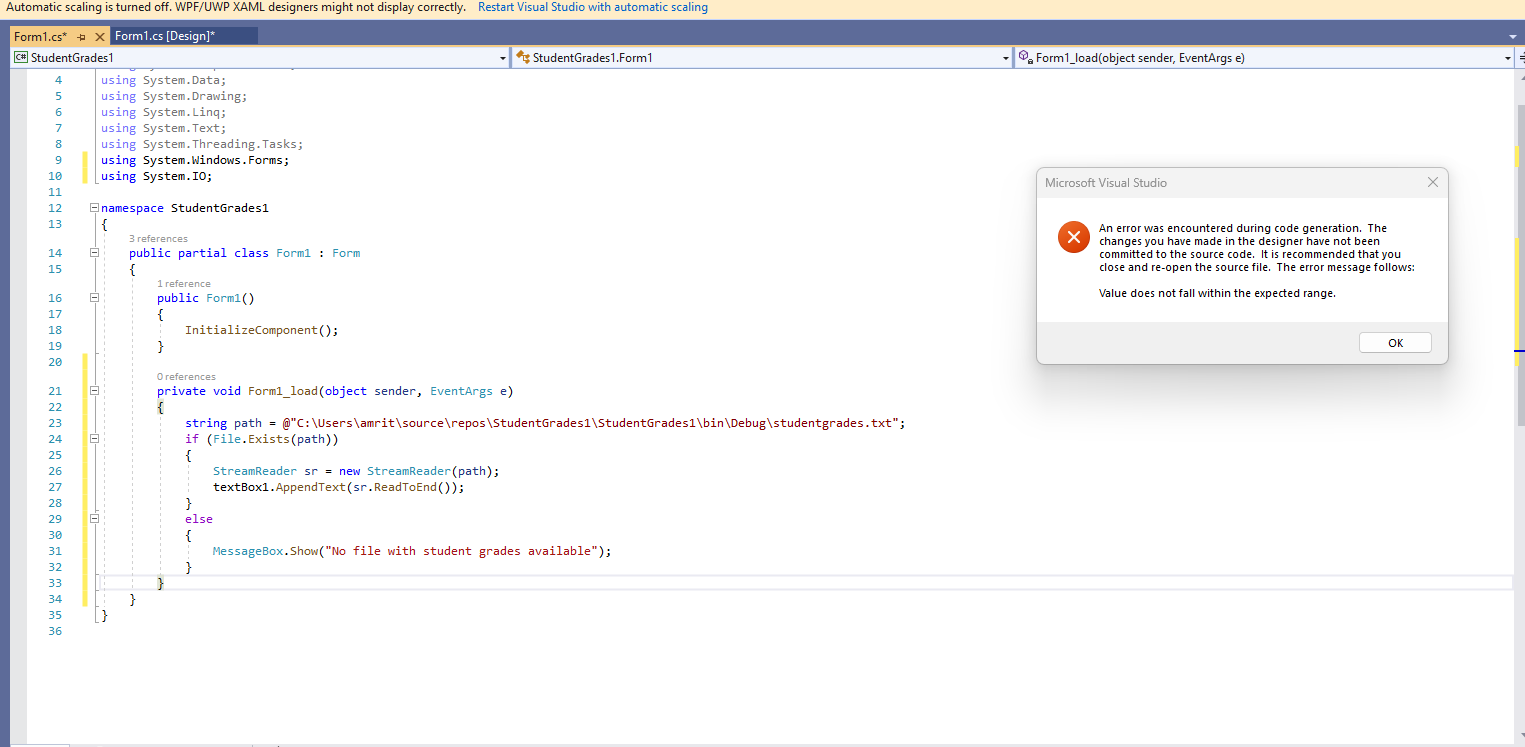The height and width of the screenshot is (747, 1525).
Task: Click the C# project icon beside StudentGrades1
Action: point(20,58)
